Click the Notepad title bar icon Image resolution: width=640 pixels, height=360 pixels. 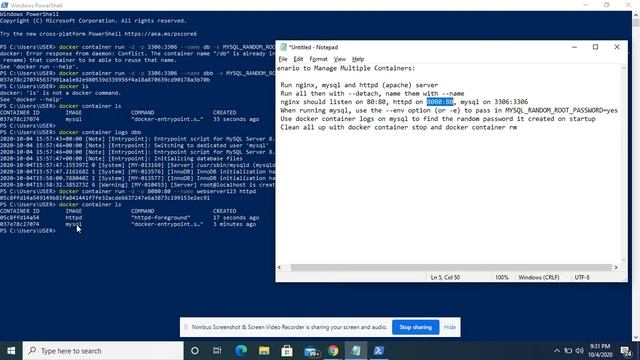coord(283,47)
